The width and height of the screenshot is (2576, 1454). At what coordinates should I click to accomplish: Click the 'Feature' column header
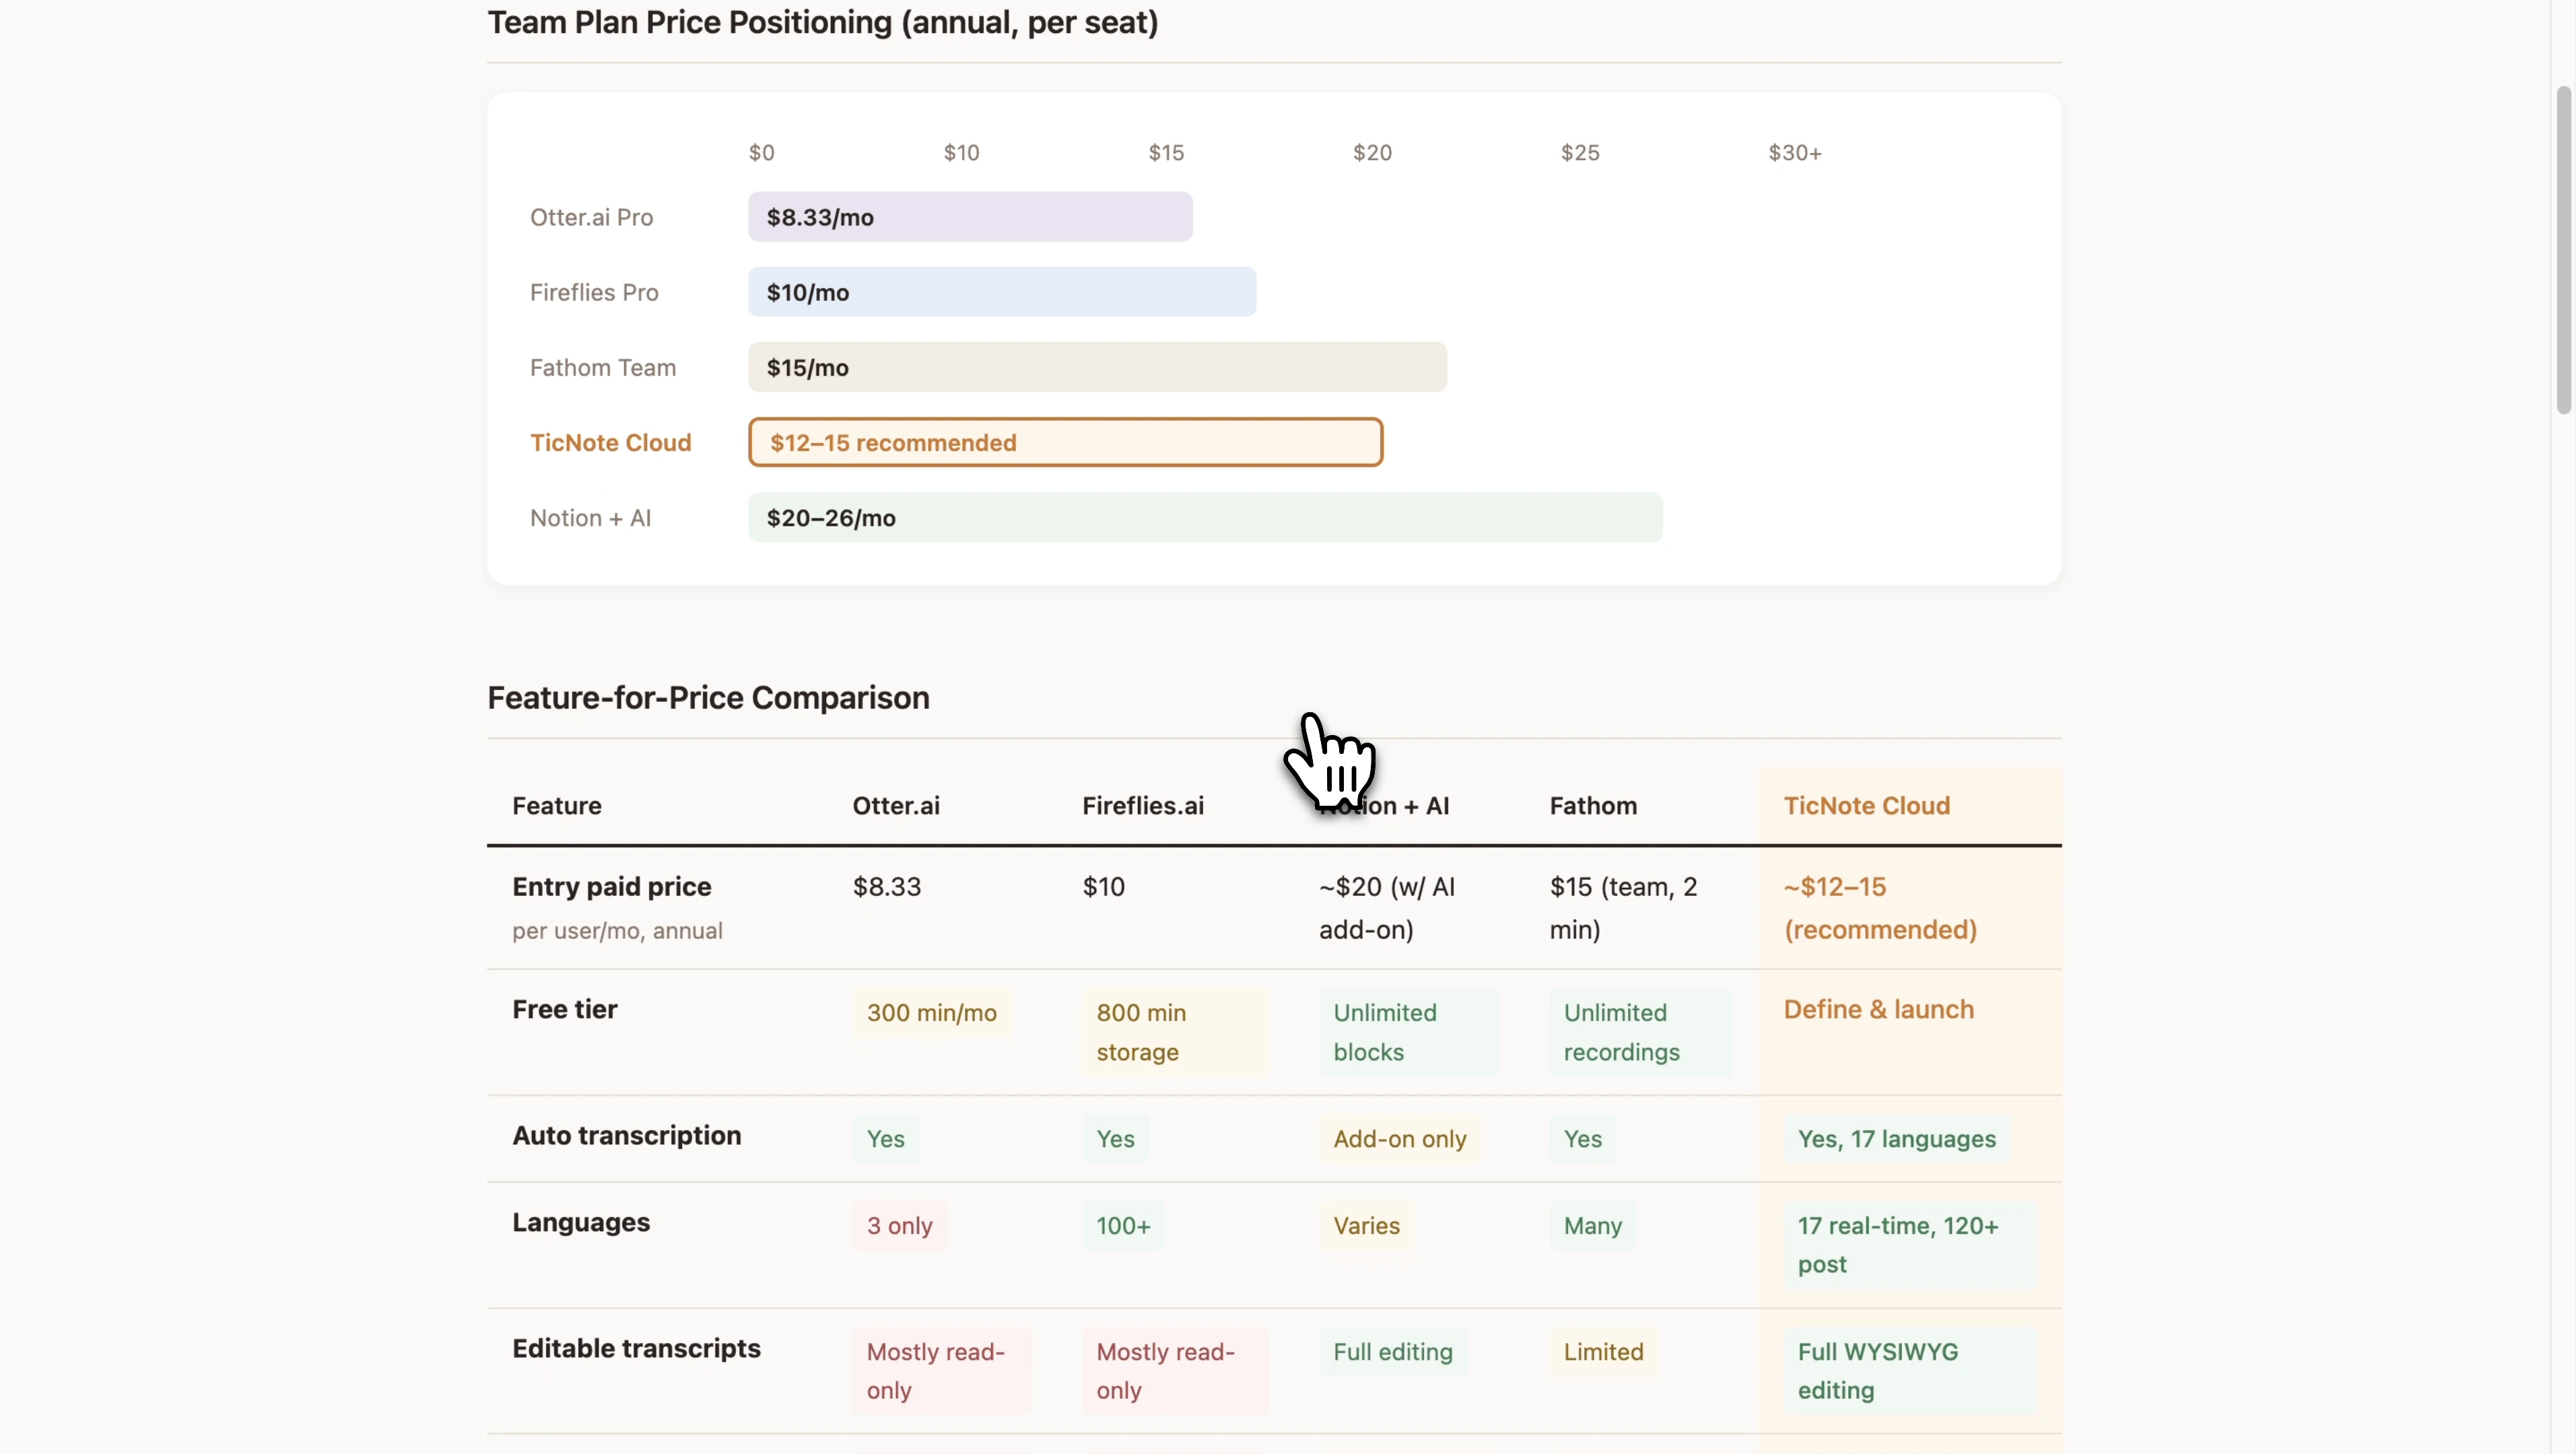pos(557,805)
